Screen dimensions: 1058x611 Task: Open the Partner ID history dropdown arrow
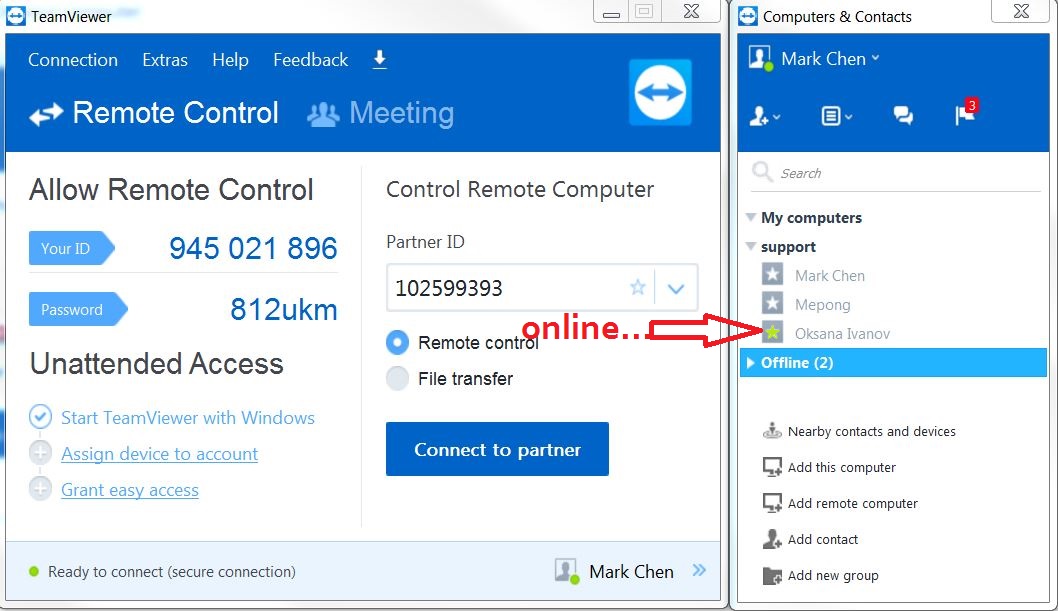(x=675, y=289)
